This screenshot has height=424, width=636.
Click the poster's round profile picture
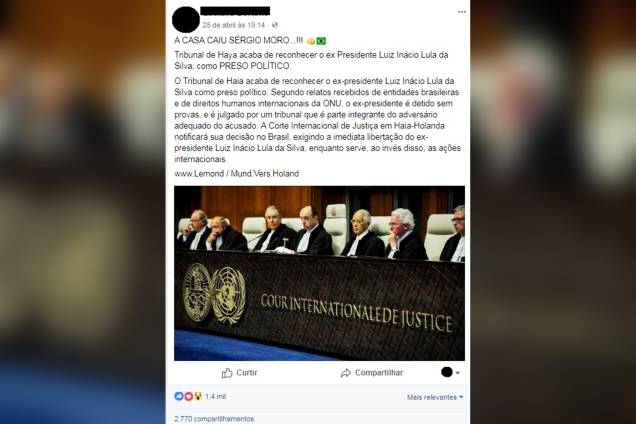pos(186,20)
